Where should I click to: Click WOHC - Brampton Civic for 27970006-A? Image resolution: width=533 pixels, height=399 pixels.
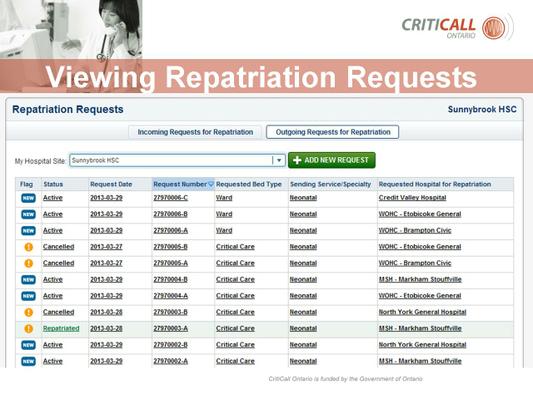(415, 230)
